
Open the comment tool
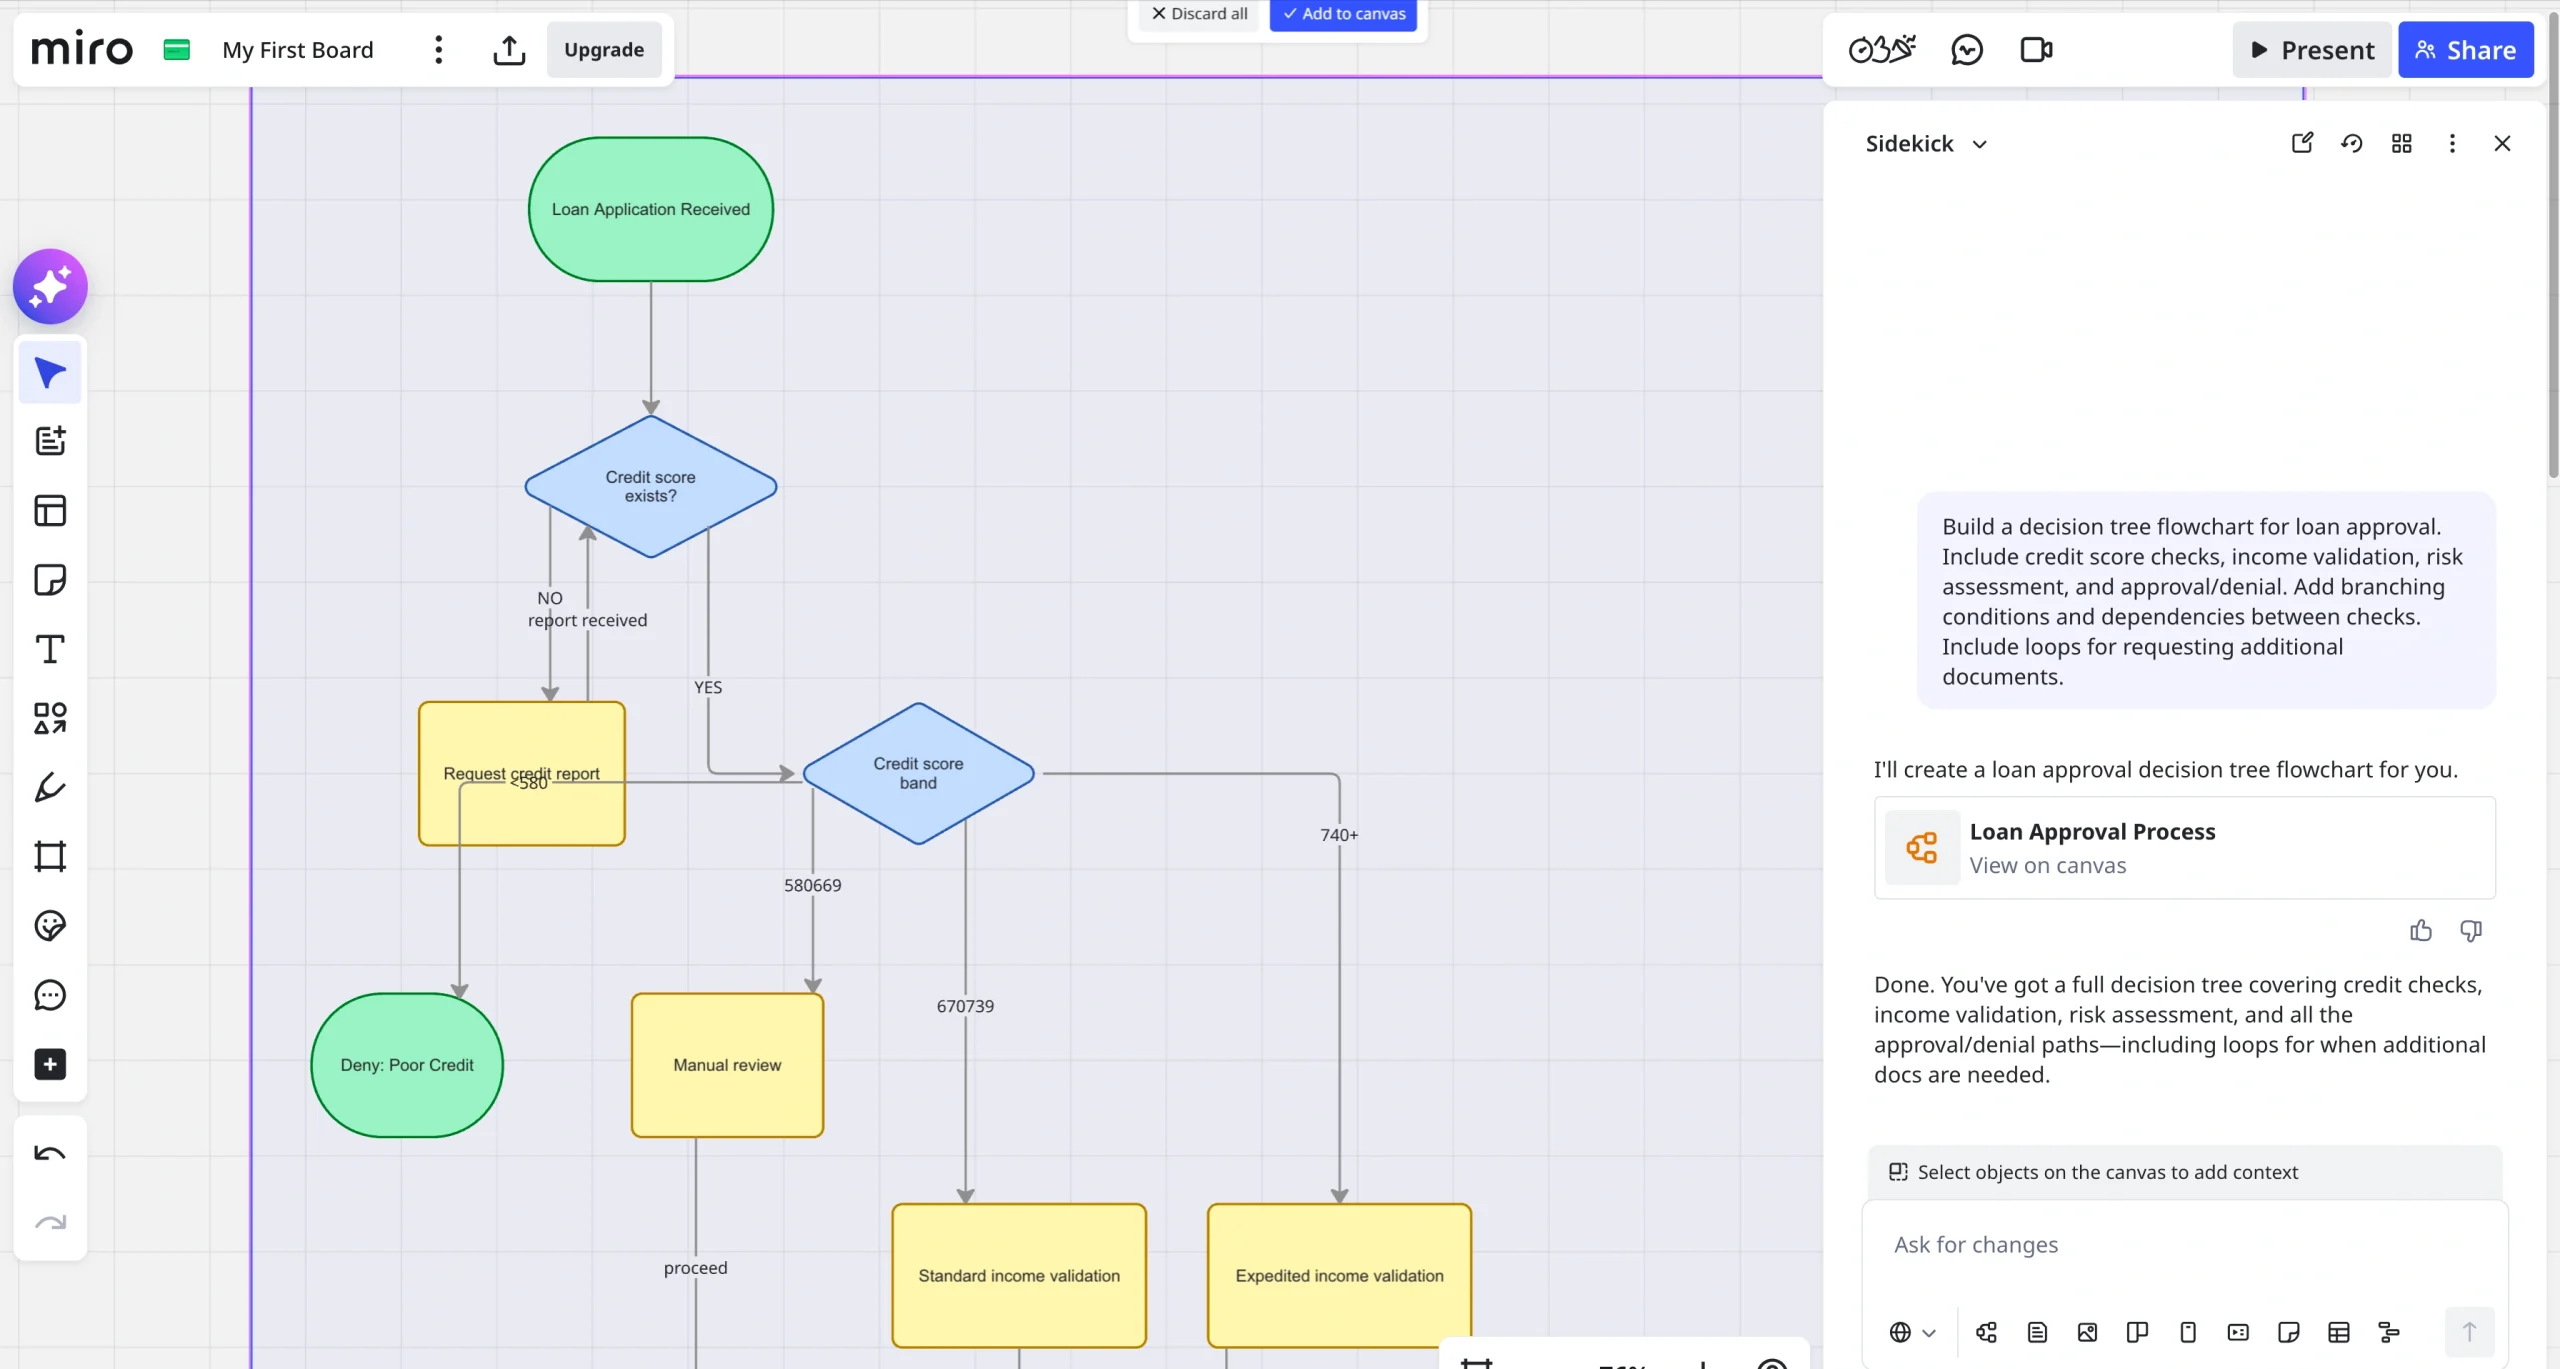point(49,995)
